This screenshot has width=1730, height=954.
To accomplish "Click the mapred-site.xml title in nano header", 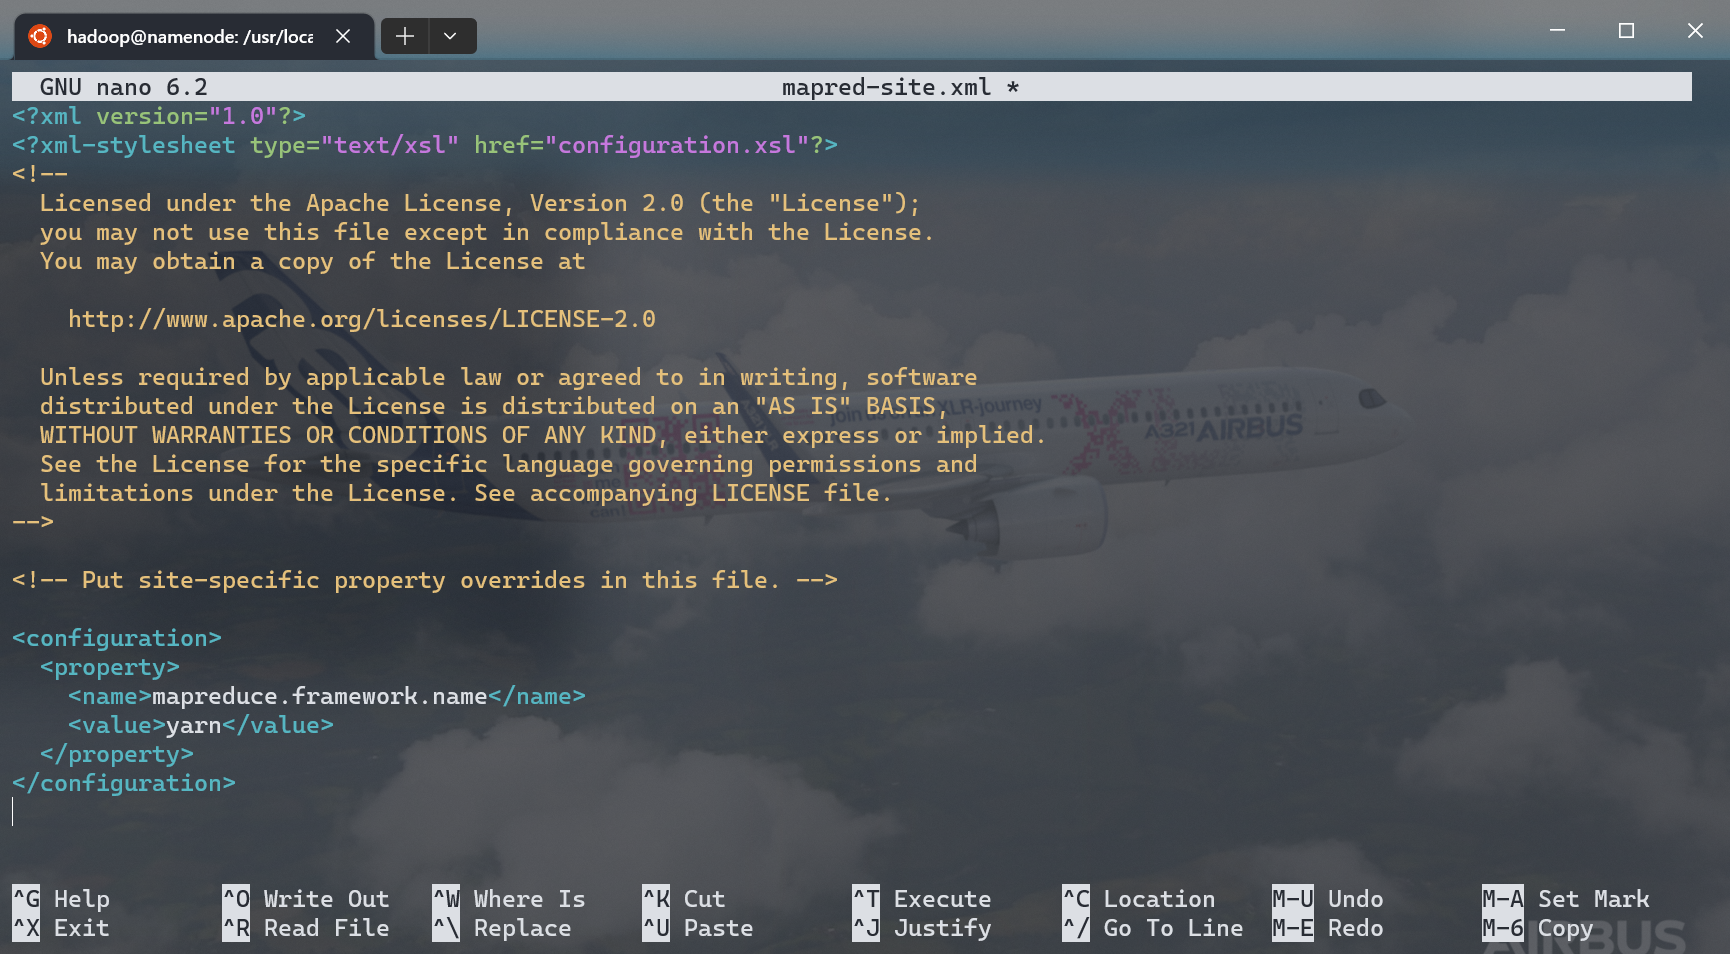I will [x=886, y=87].
